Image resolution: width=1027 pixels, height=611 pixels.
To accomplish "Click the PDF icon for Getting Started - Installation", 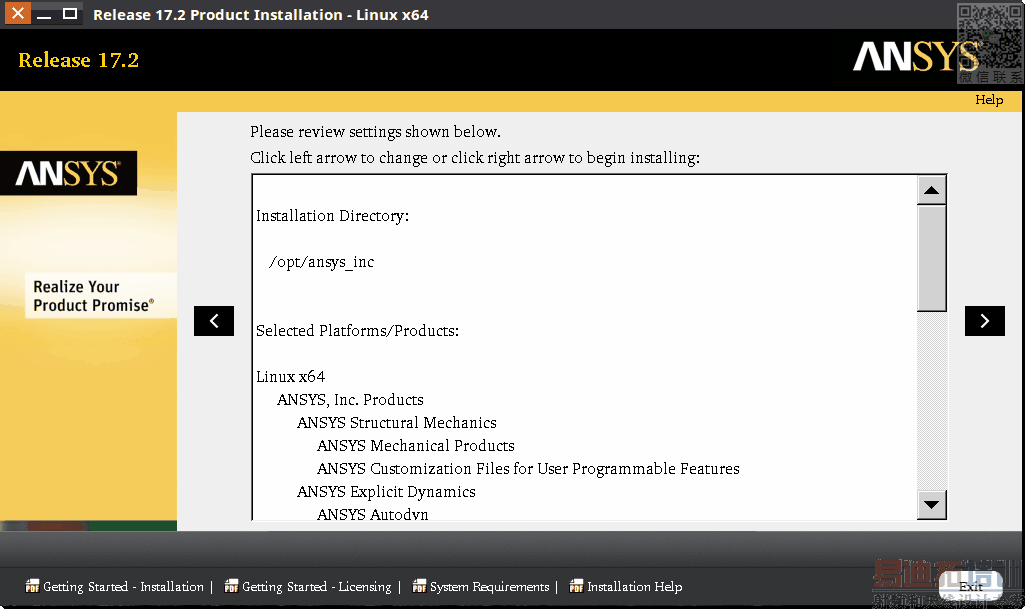I will (32, 587).
